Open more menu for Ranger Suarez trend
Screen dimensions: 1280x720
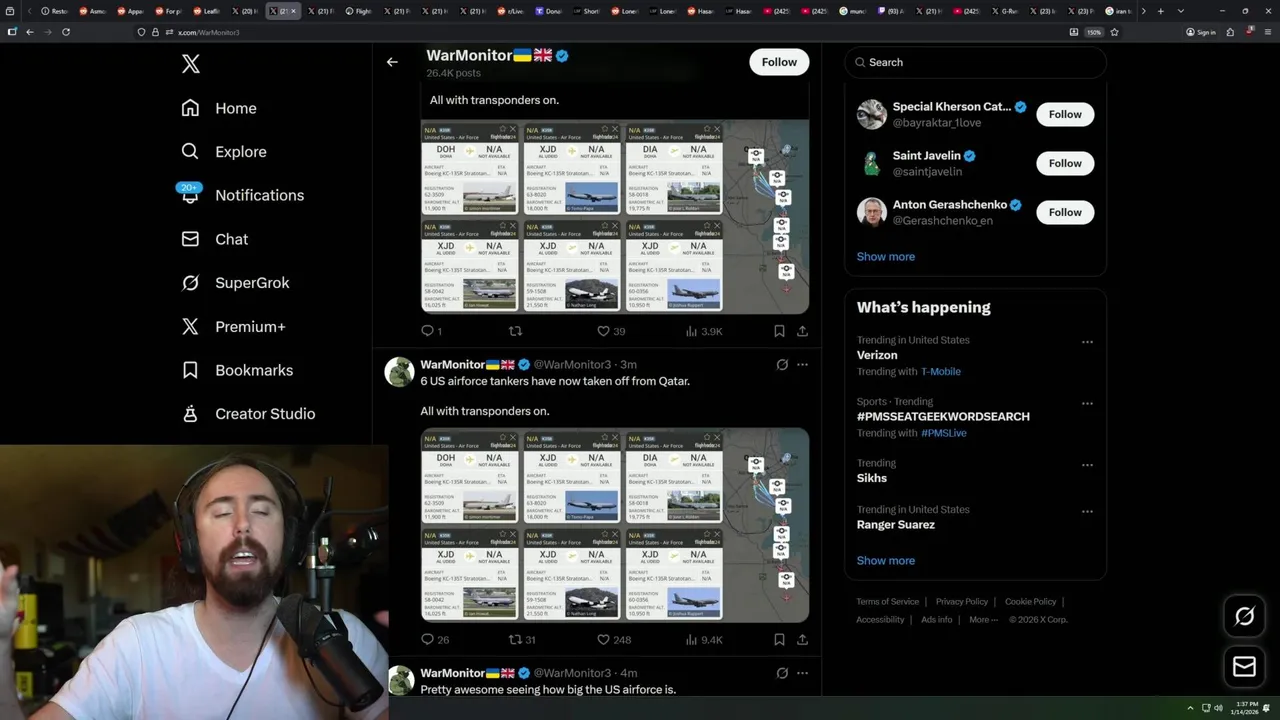coord(1087,512)
